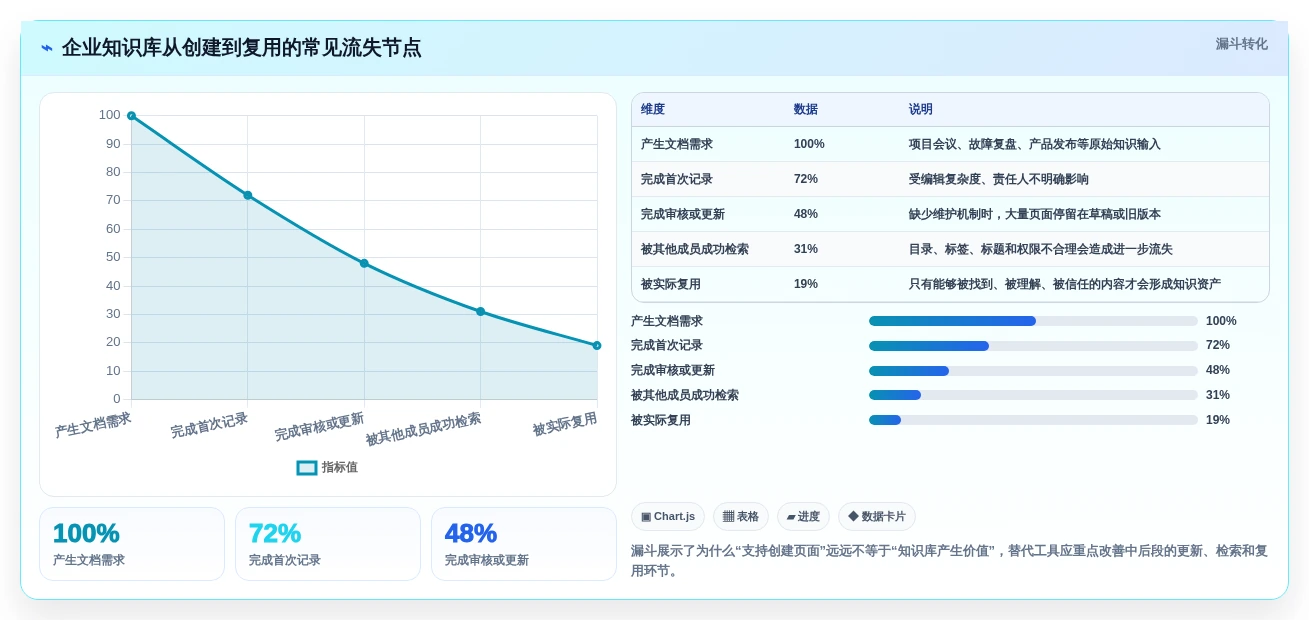
Task: Click the chart data point at 19
Action: [597, 345]
